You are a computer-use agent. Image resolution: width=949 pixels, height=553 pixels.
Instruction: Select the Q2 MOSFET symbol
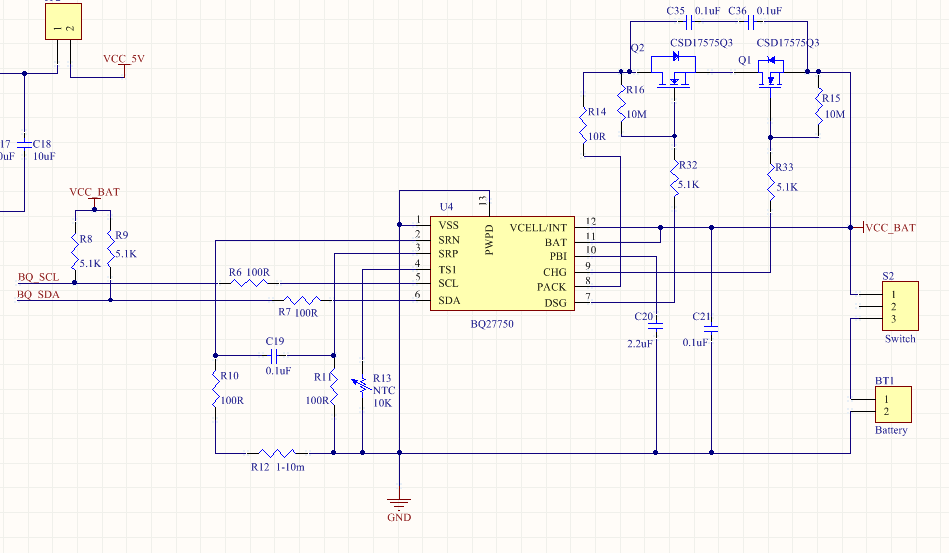(673, 72)
